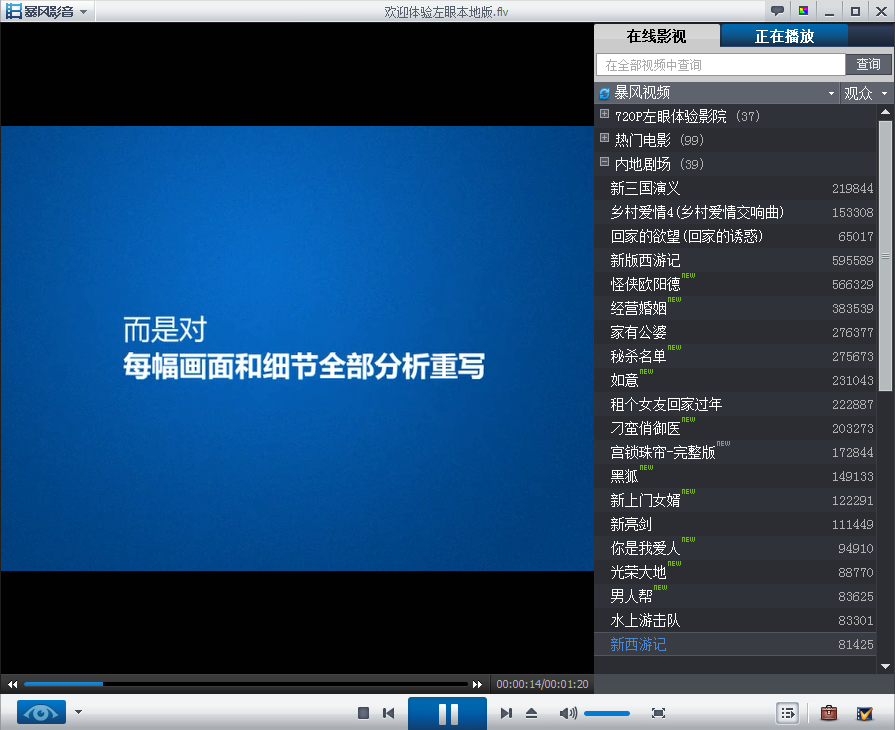Mute the speaker volume icon

tap(568, 713)
